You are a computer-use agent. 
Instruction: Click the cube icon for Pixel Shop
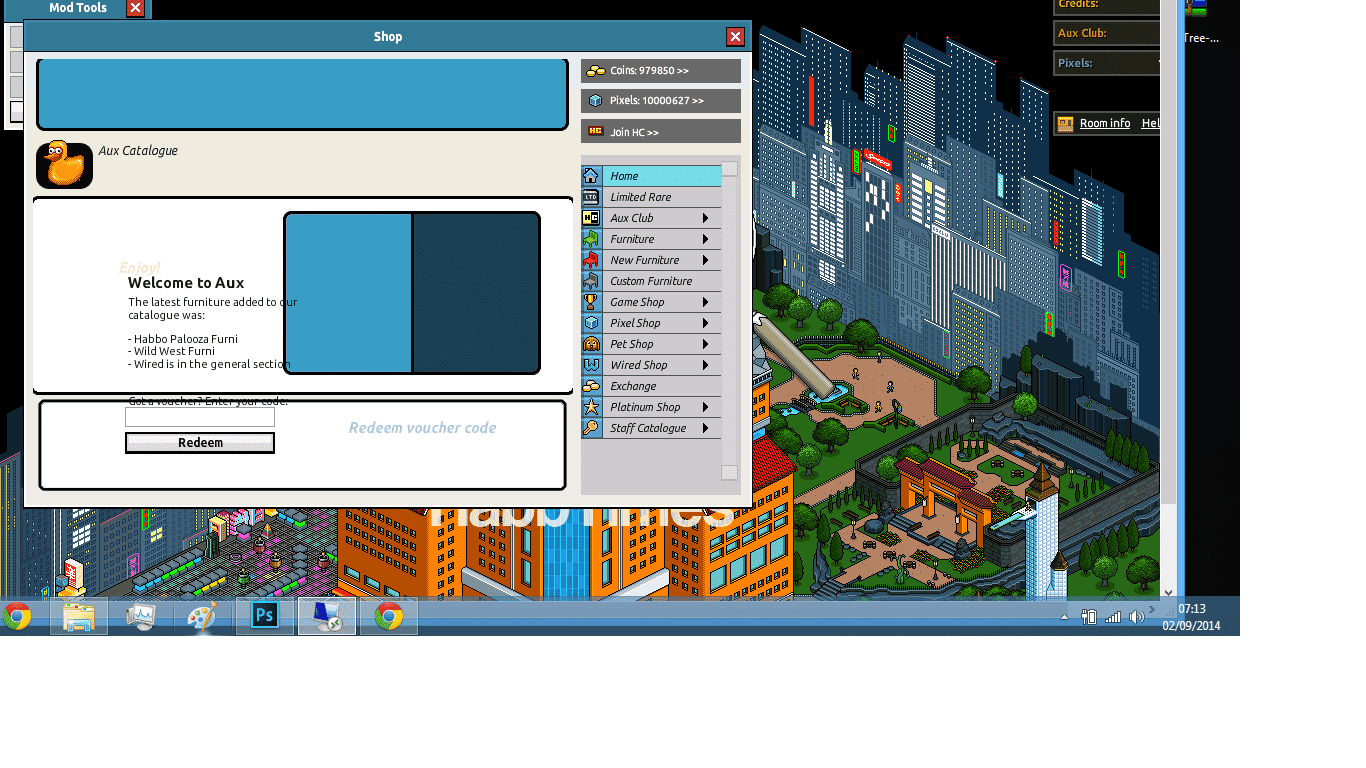click(591, 323)
